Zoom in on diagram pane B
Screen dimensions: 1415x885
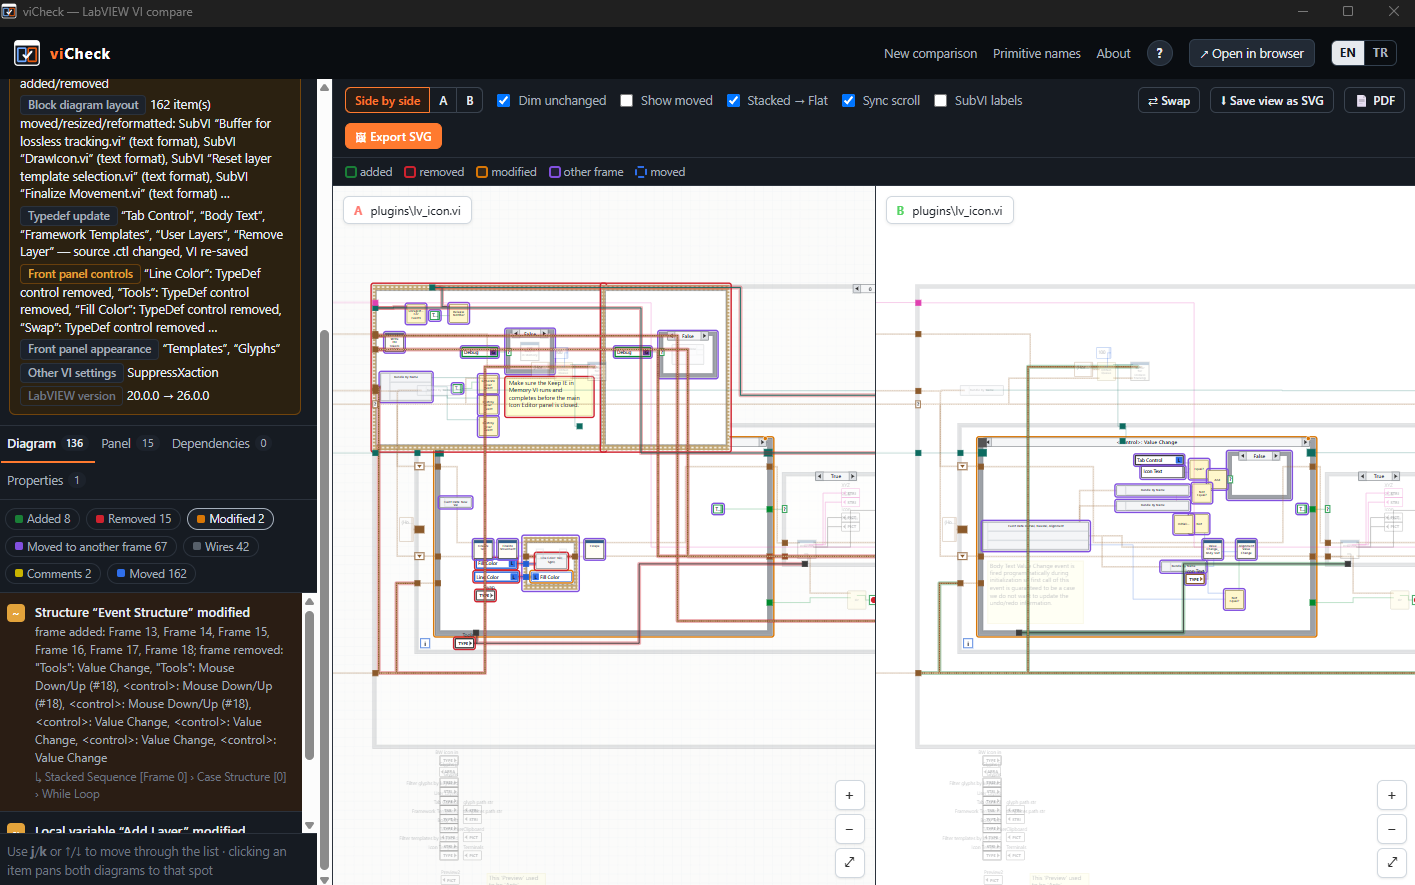(x=1391, y=795)
